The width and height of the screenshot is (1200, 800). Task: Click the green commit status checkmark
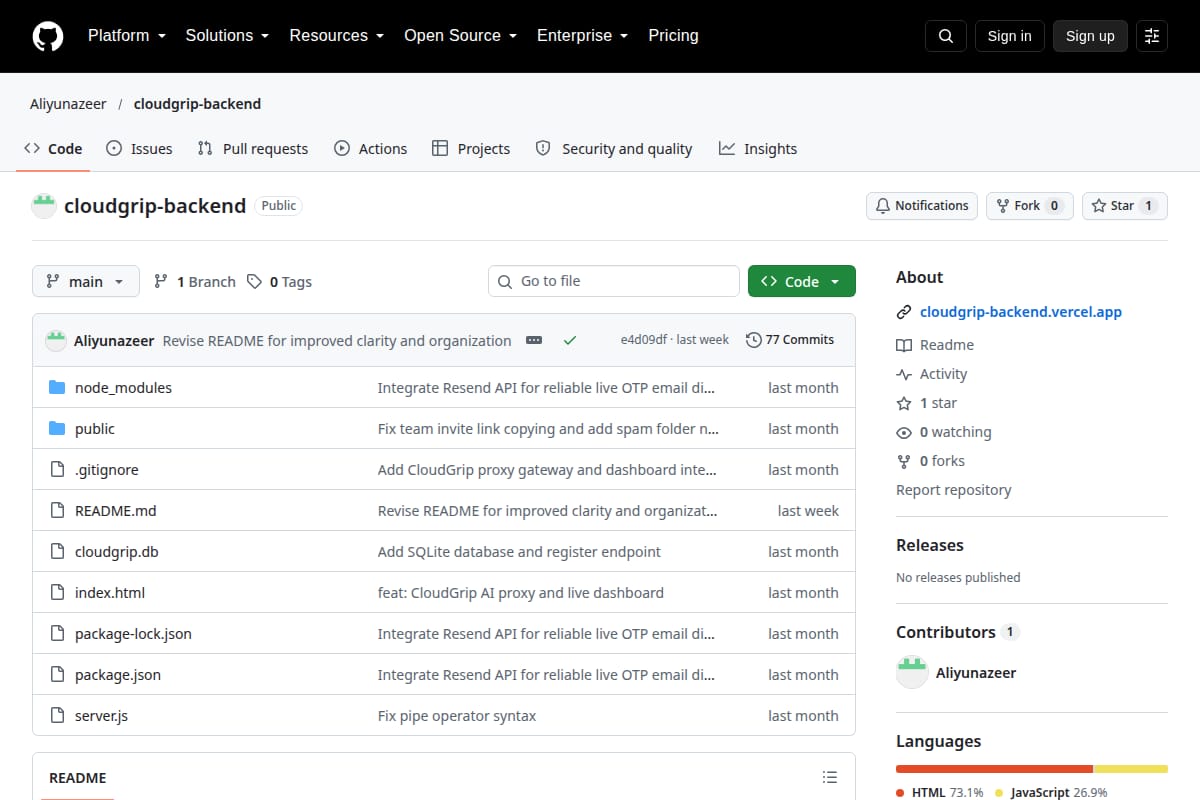click(570, 340)
